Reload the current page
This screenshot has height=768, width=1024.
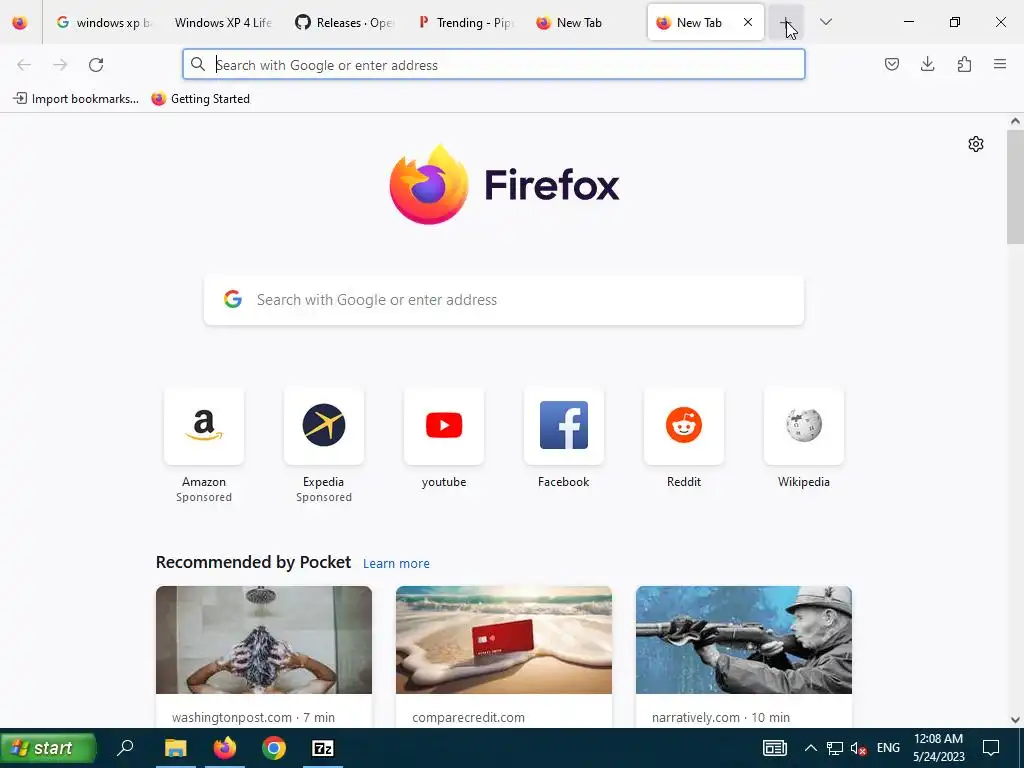click(x=96, y=65)
